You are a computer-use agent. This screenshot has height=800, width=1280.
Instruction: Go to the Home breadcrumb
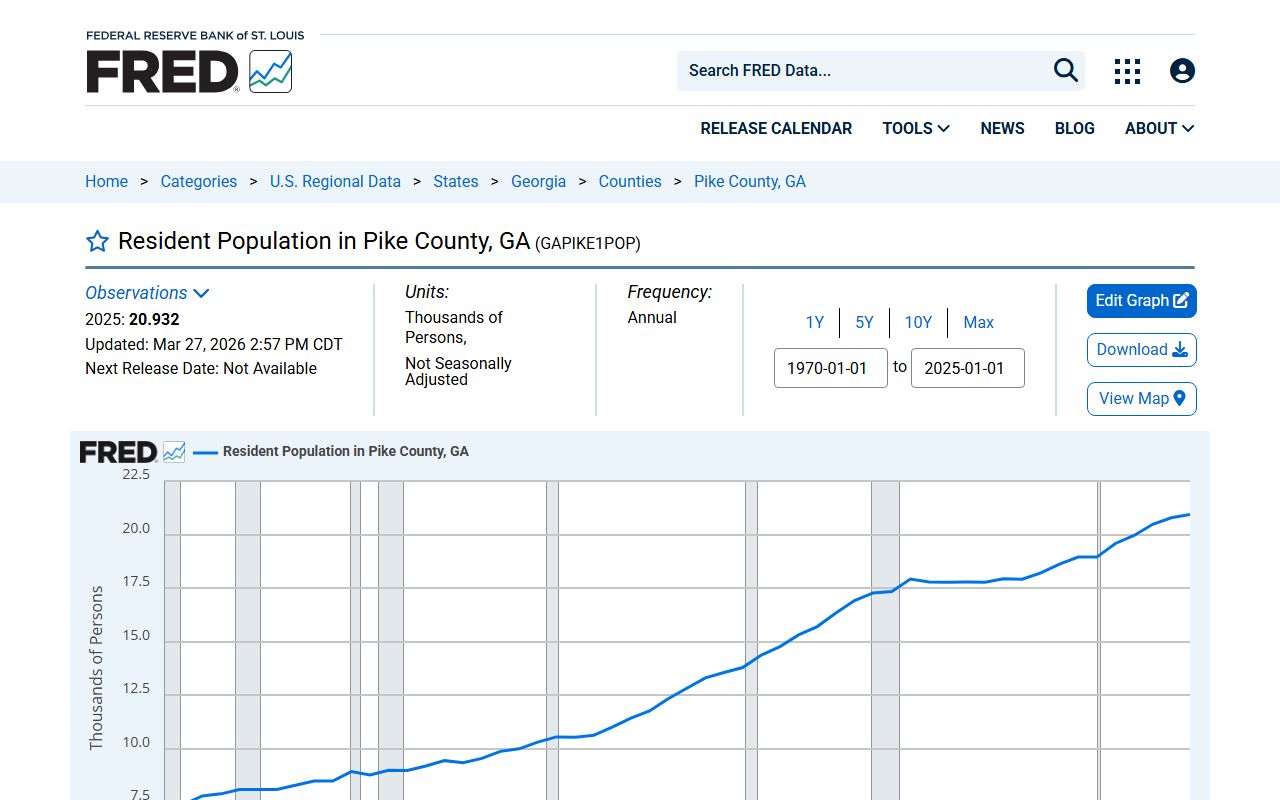(106, 181)
